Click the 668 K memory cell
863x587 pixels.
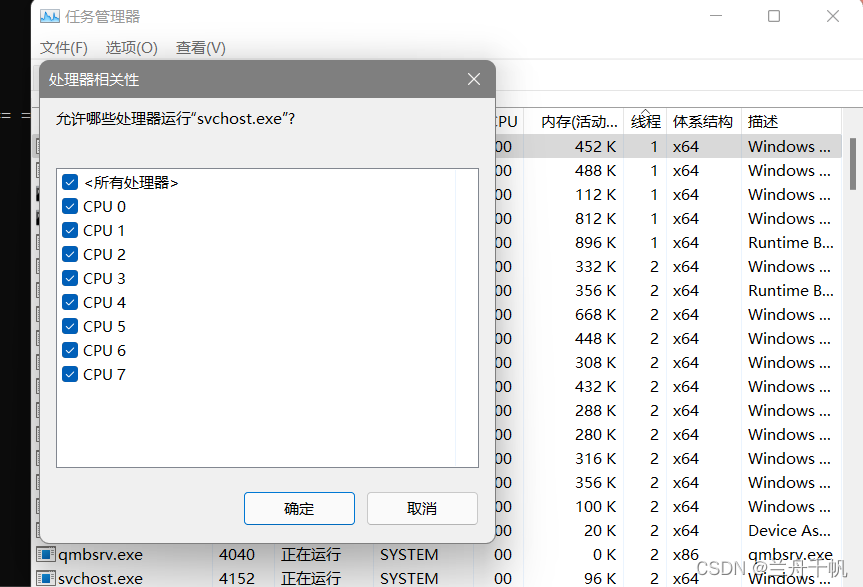click(x=596, y=315)
